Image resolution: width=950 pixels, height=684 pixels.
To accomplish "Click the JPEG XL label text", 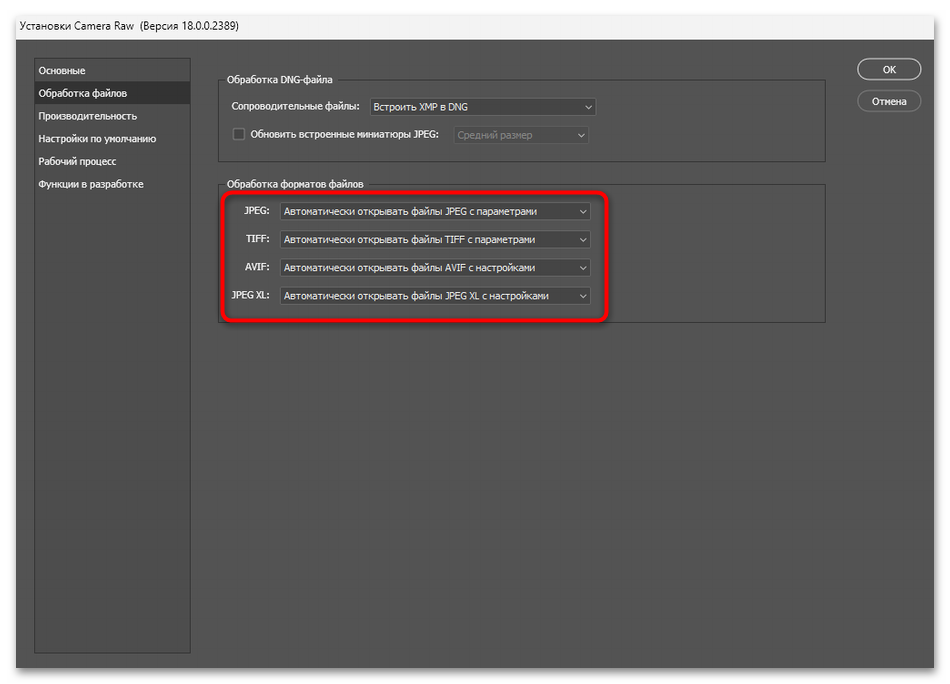I will 250,295.
